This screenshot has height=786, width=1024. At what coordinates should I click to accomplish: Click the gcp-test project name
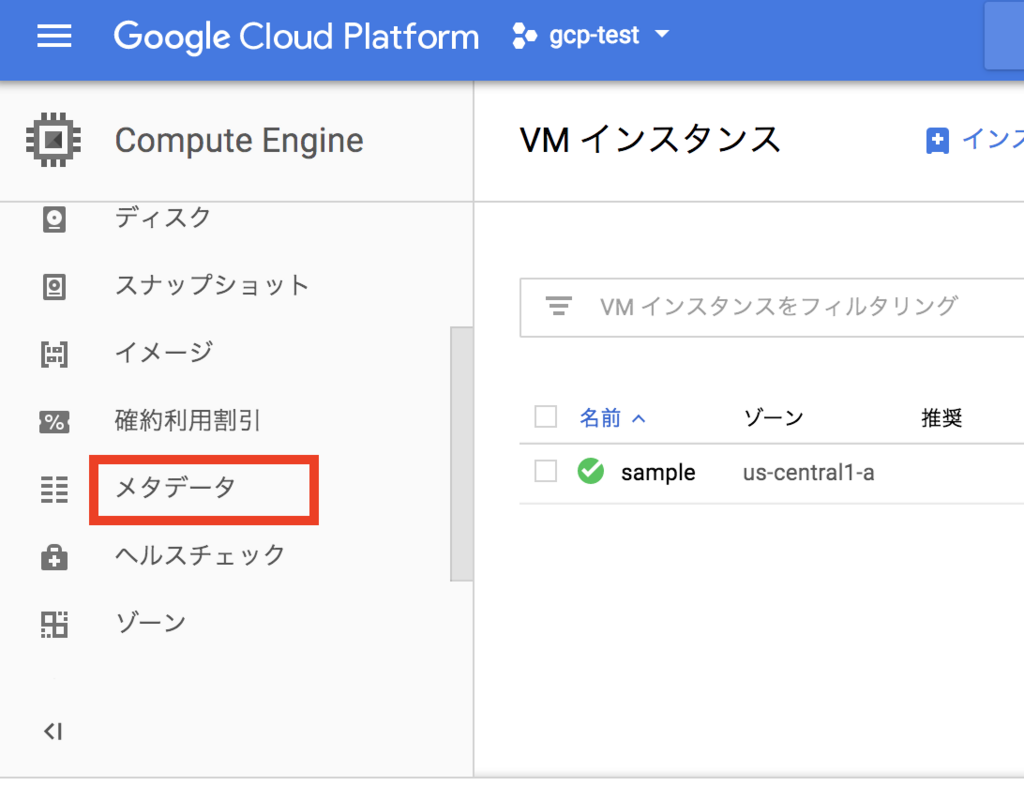point(594,35)
